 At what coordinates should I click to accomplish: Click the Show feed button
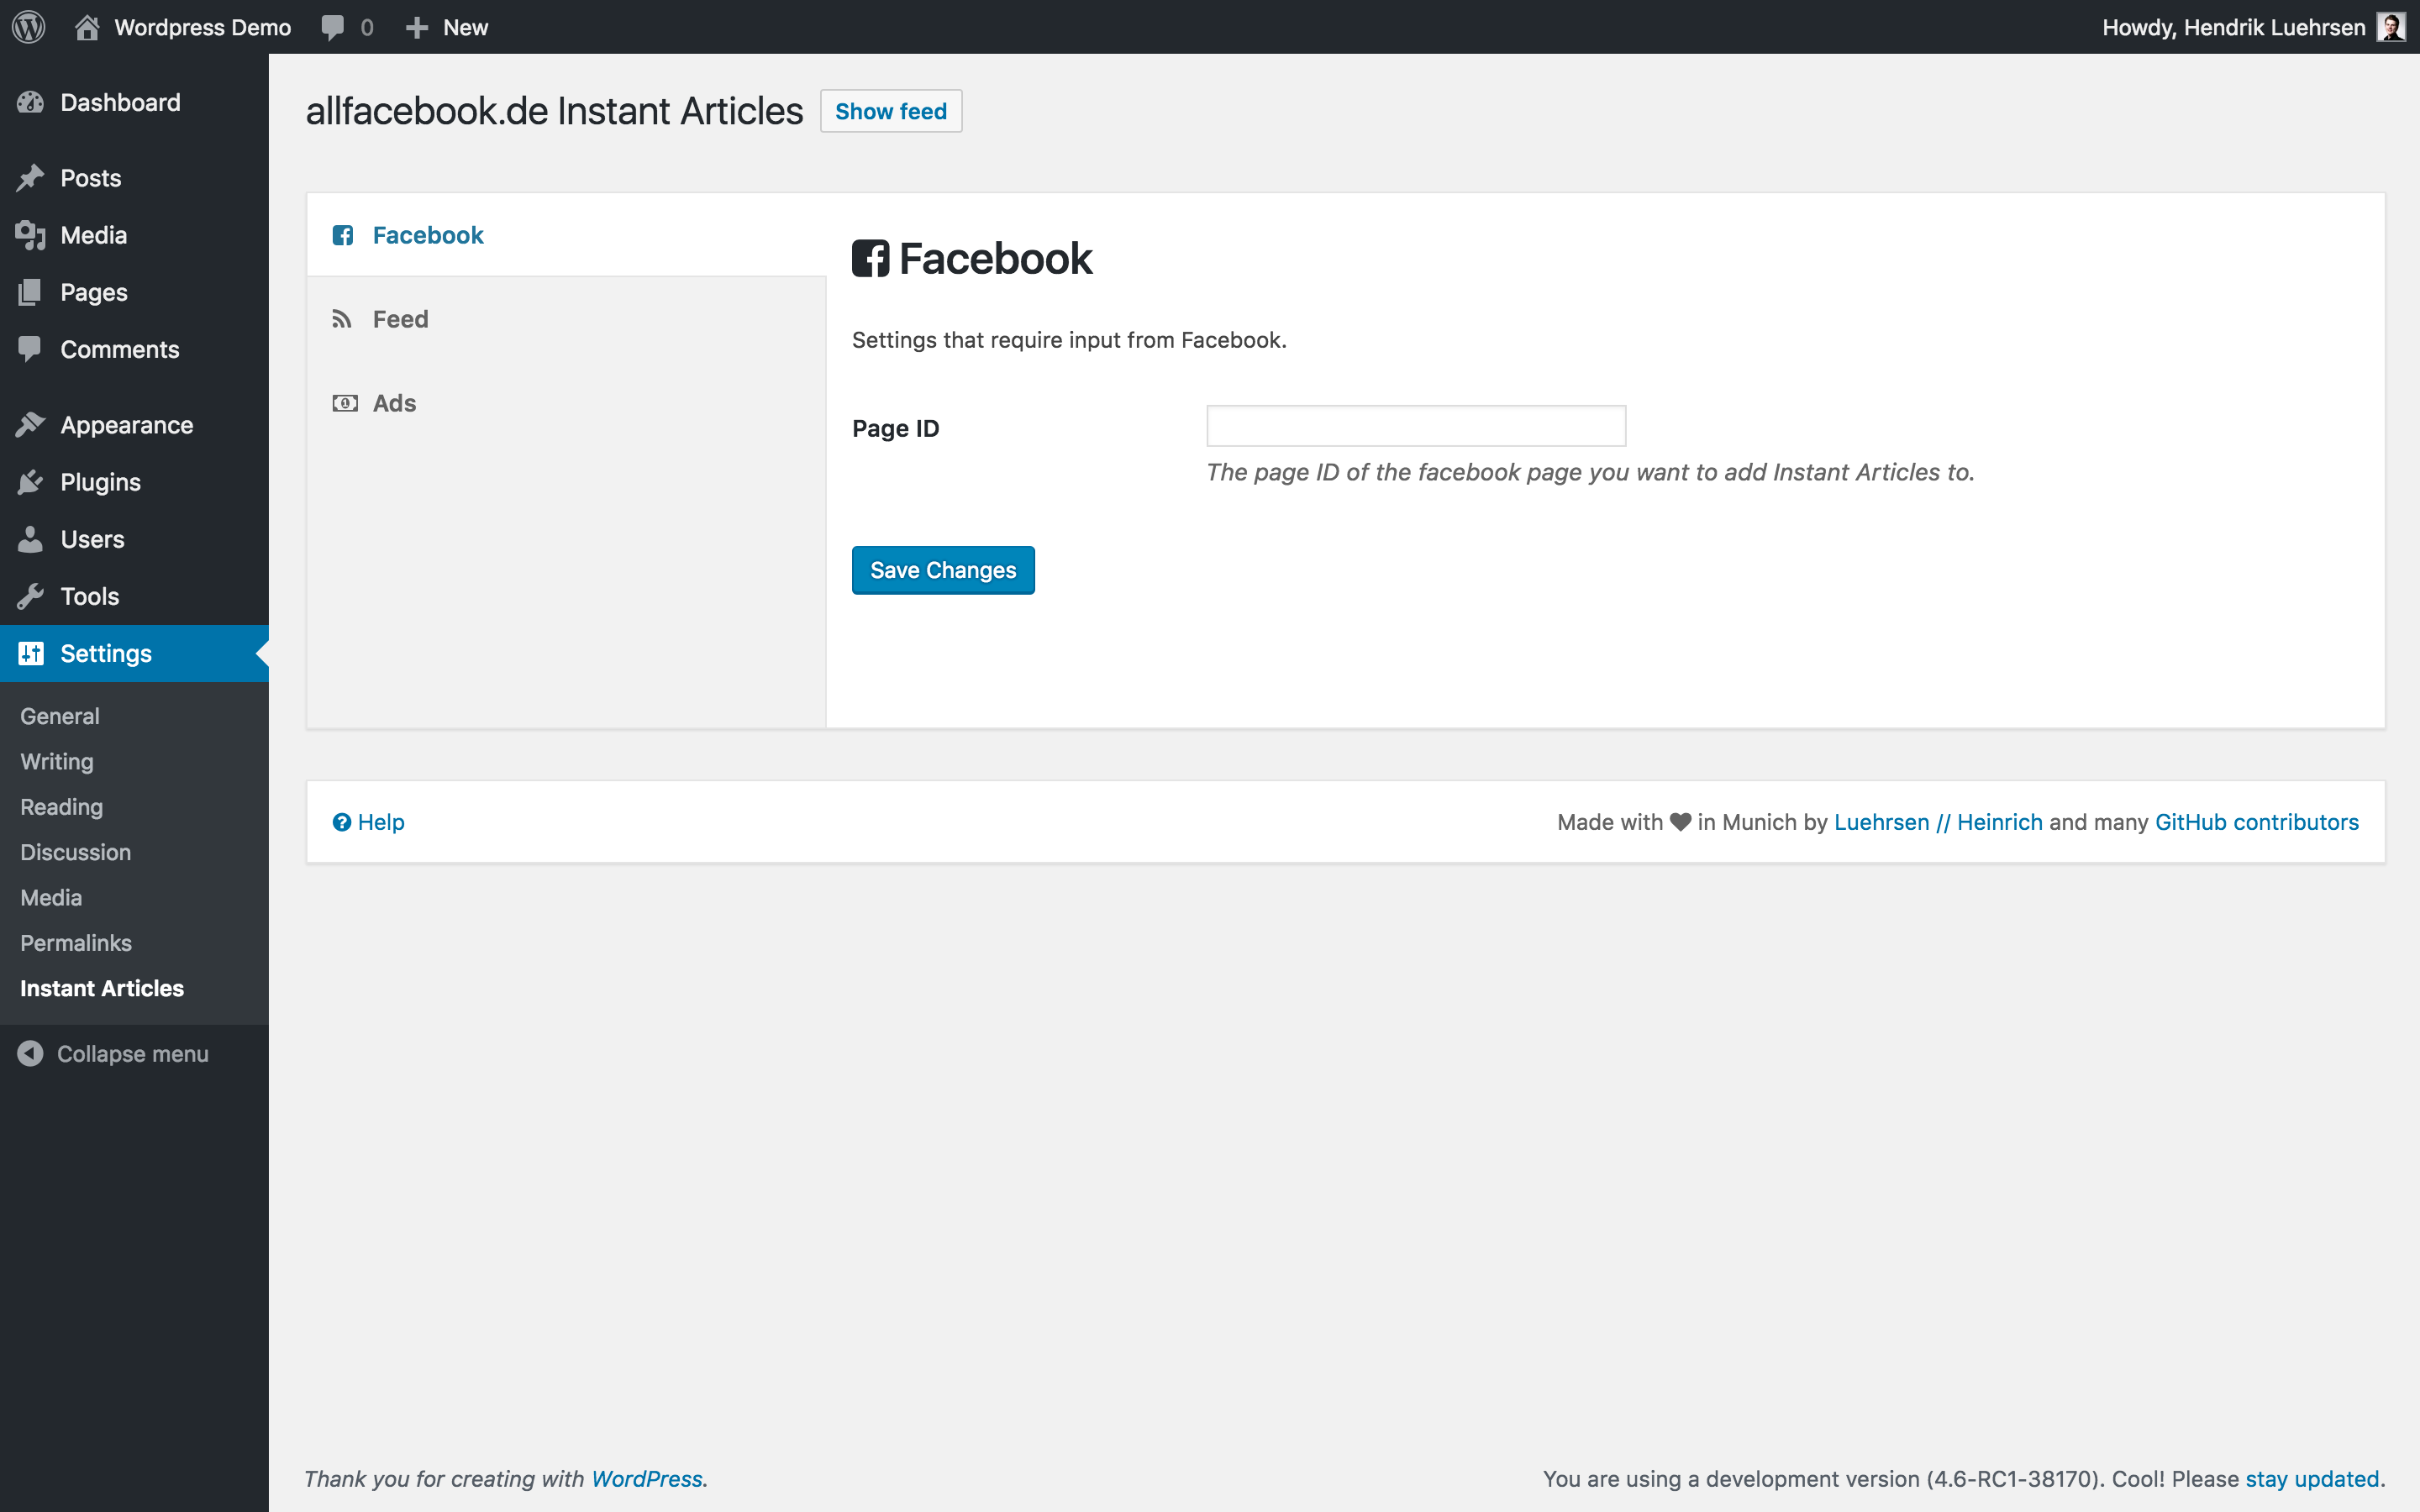click(891, 111)
